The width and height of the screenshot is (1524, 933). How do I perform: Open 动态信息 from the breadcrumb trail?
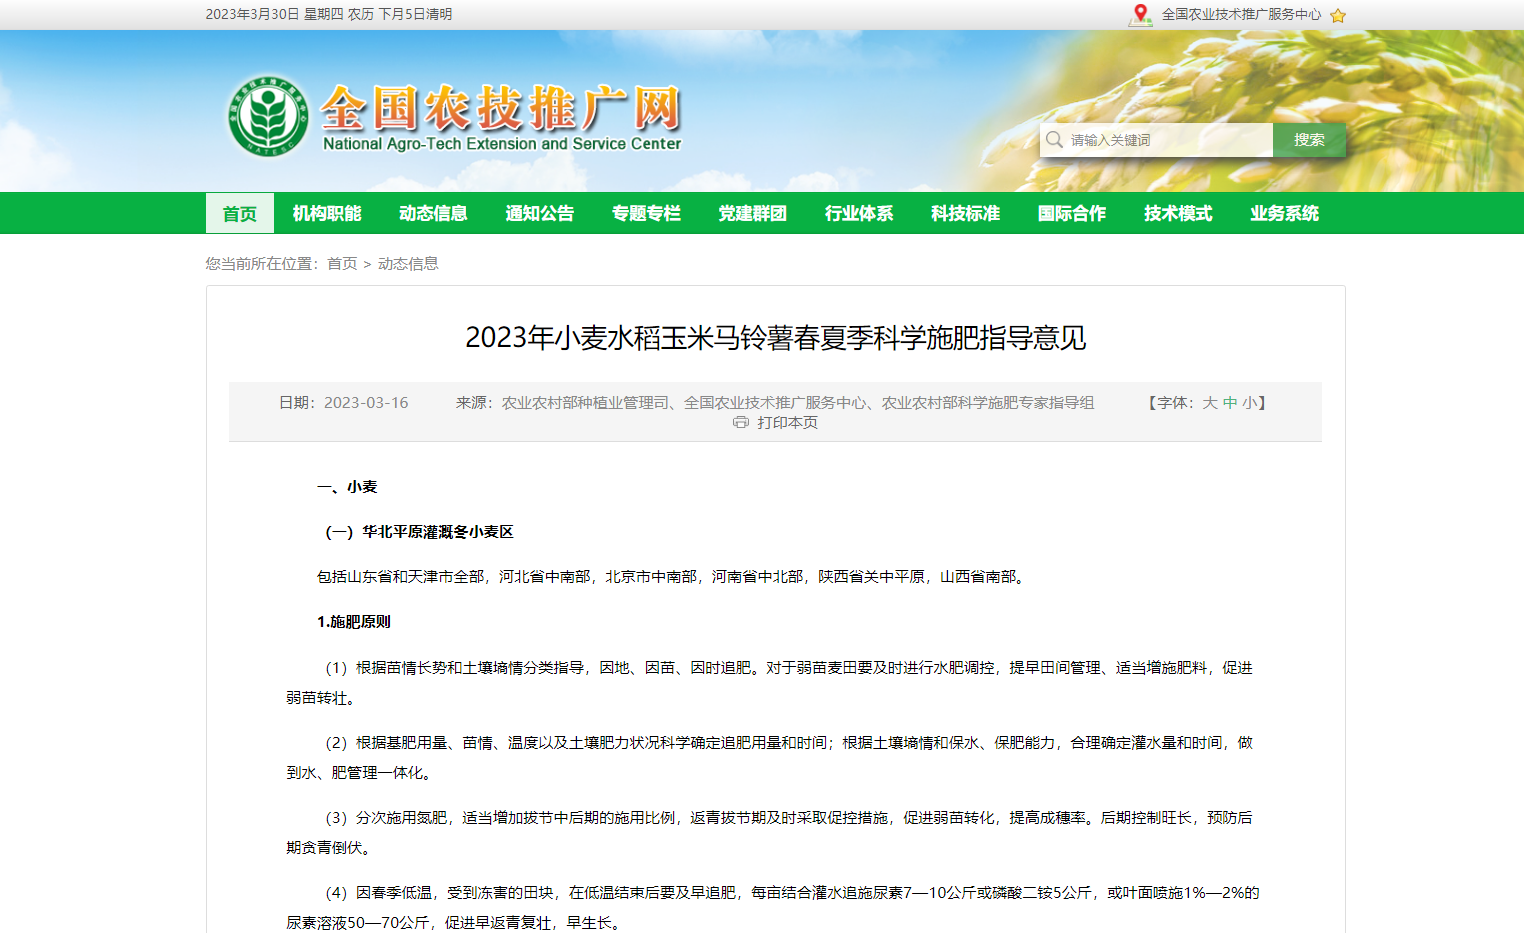[x=406, y=263]
